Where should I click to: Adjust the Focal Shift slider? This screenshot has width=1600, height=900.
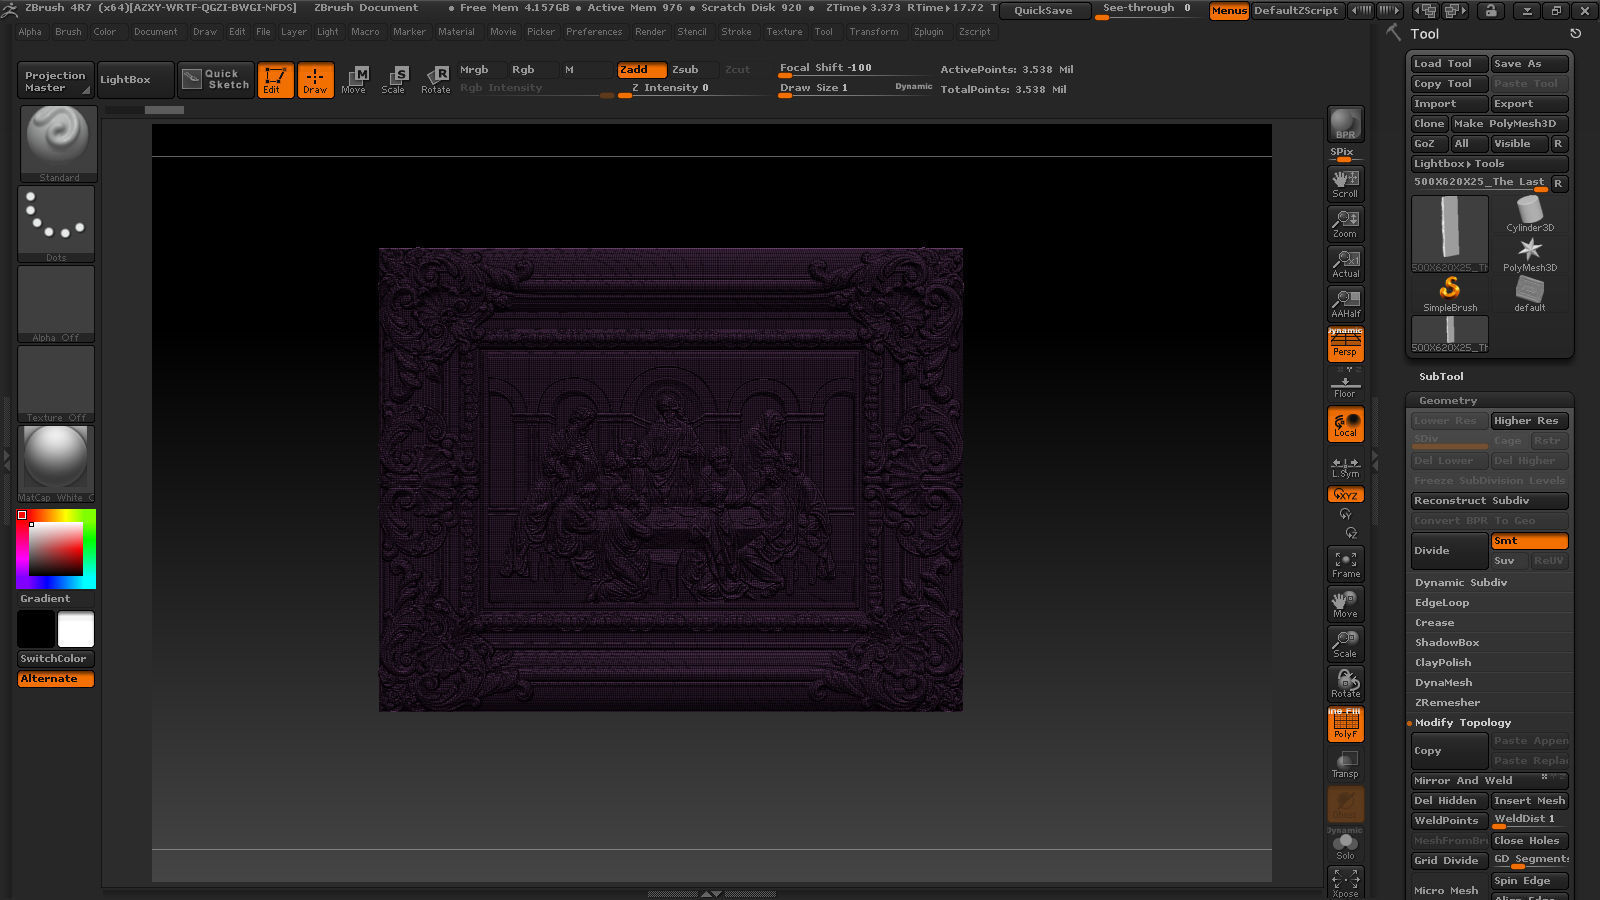coord(855,68)
